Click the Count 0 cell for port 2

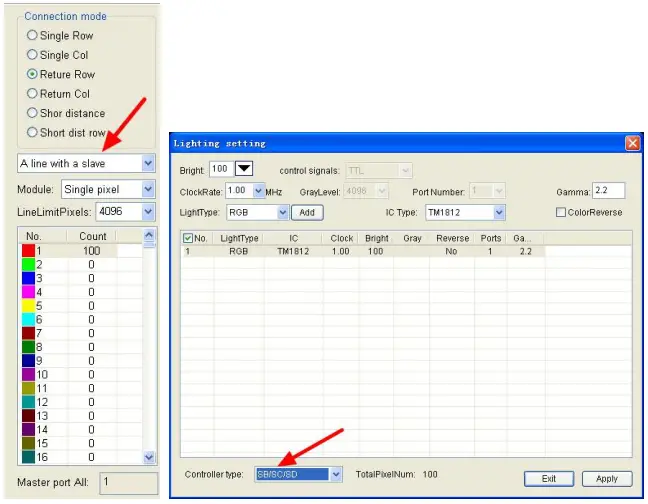tap(92, 264)
